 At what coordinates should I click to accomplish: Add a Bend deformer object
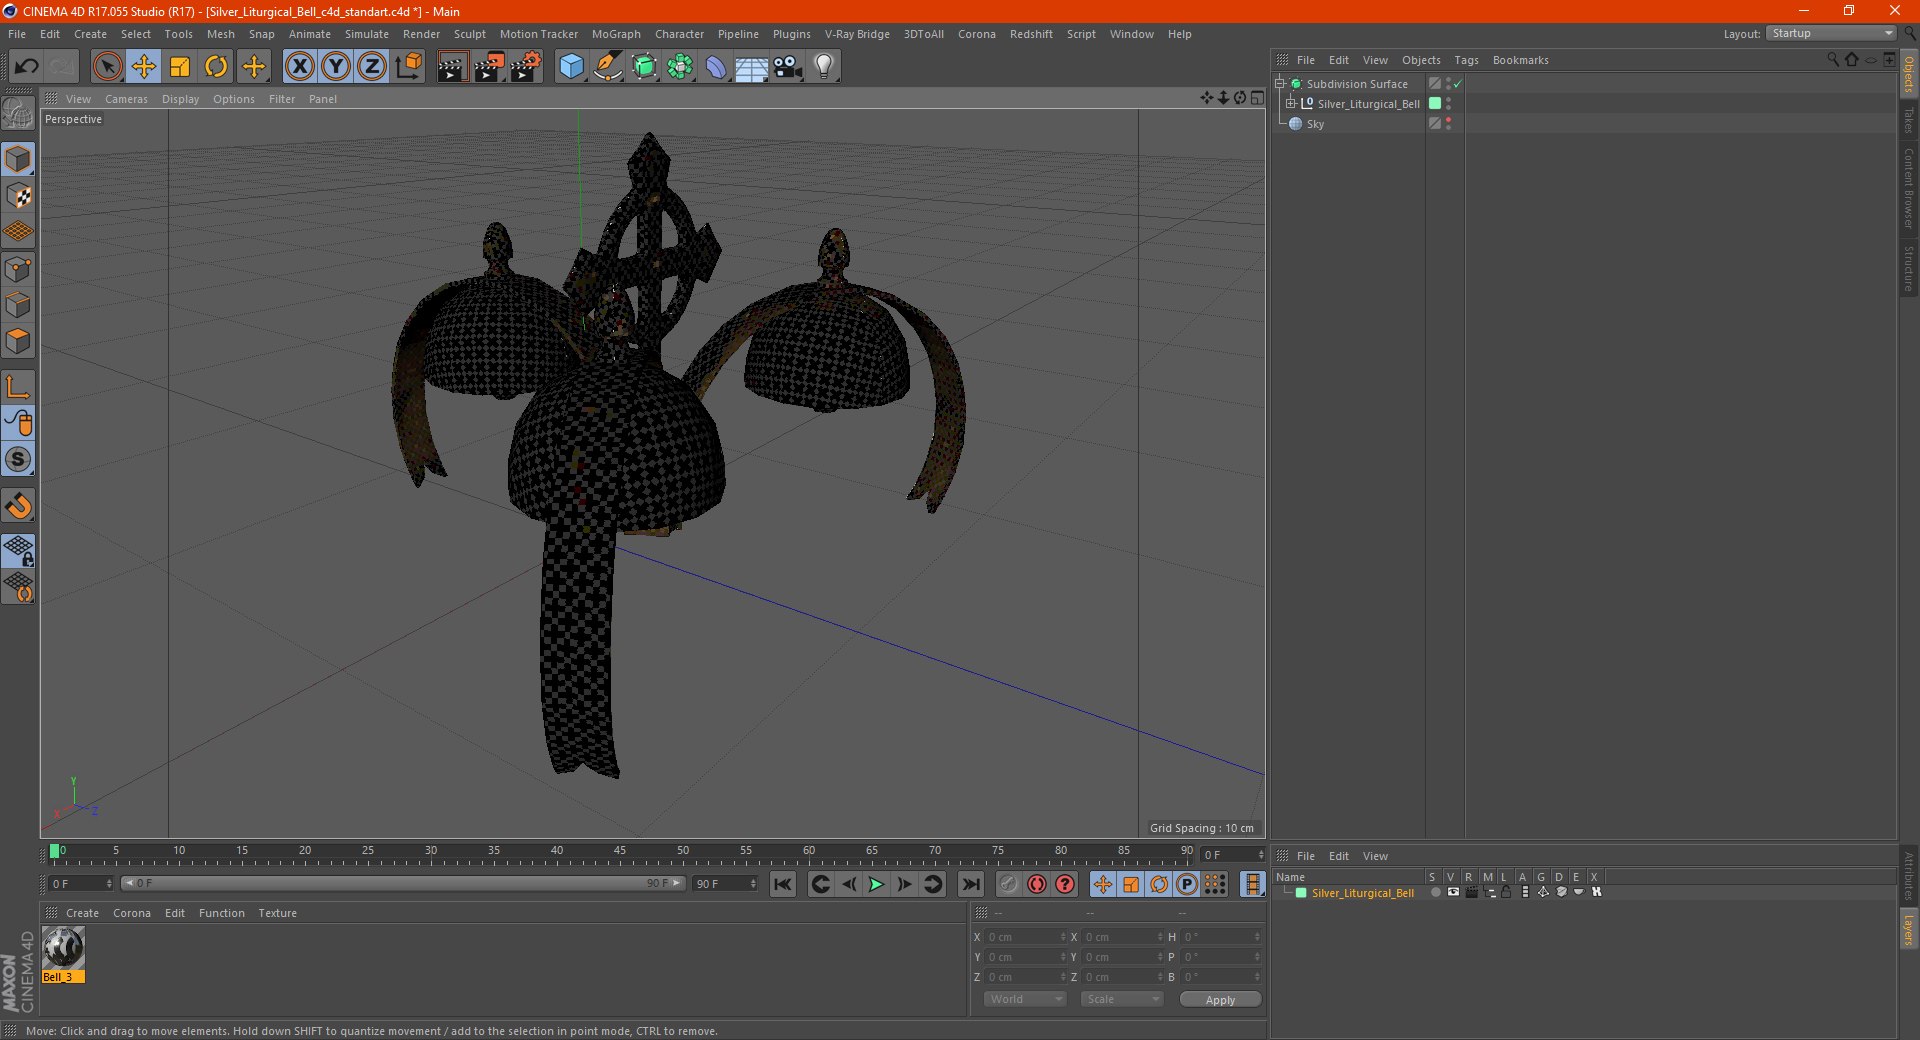716,67
